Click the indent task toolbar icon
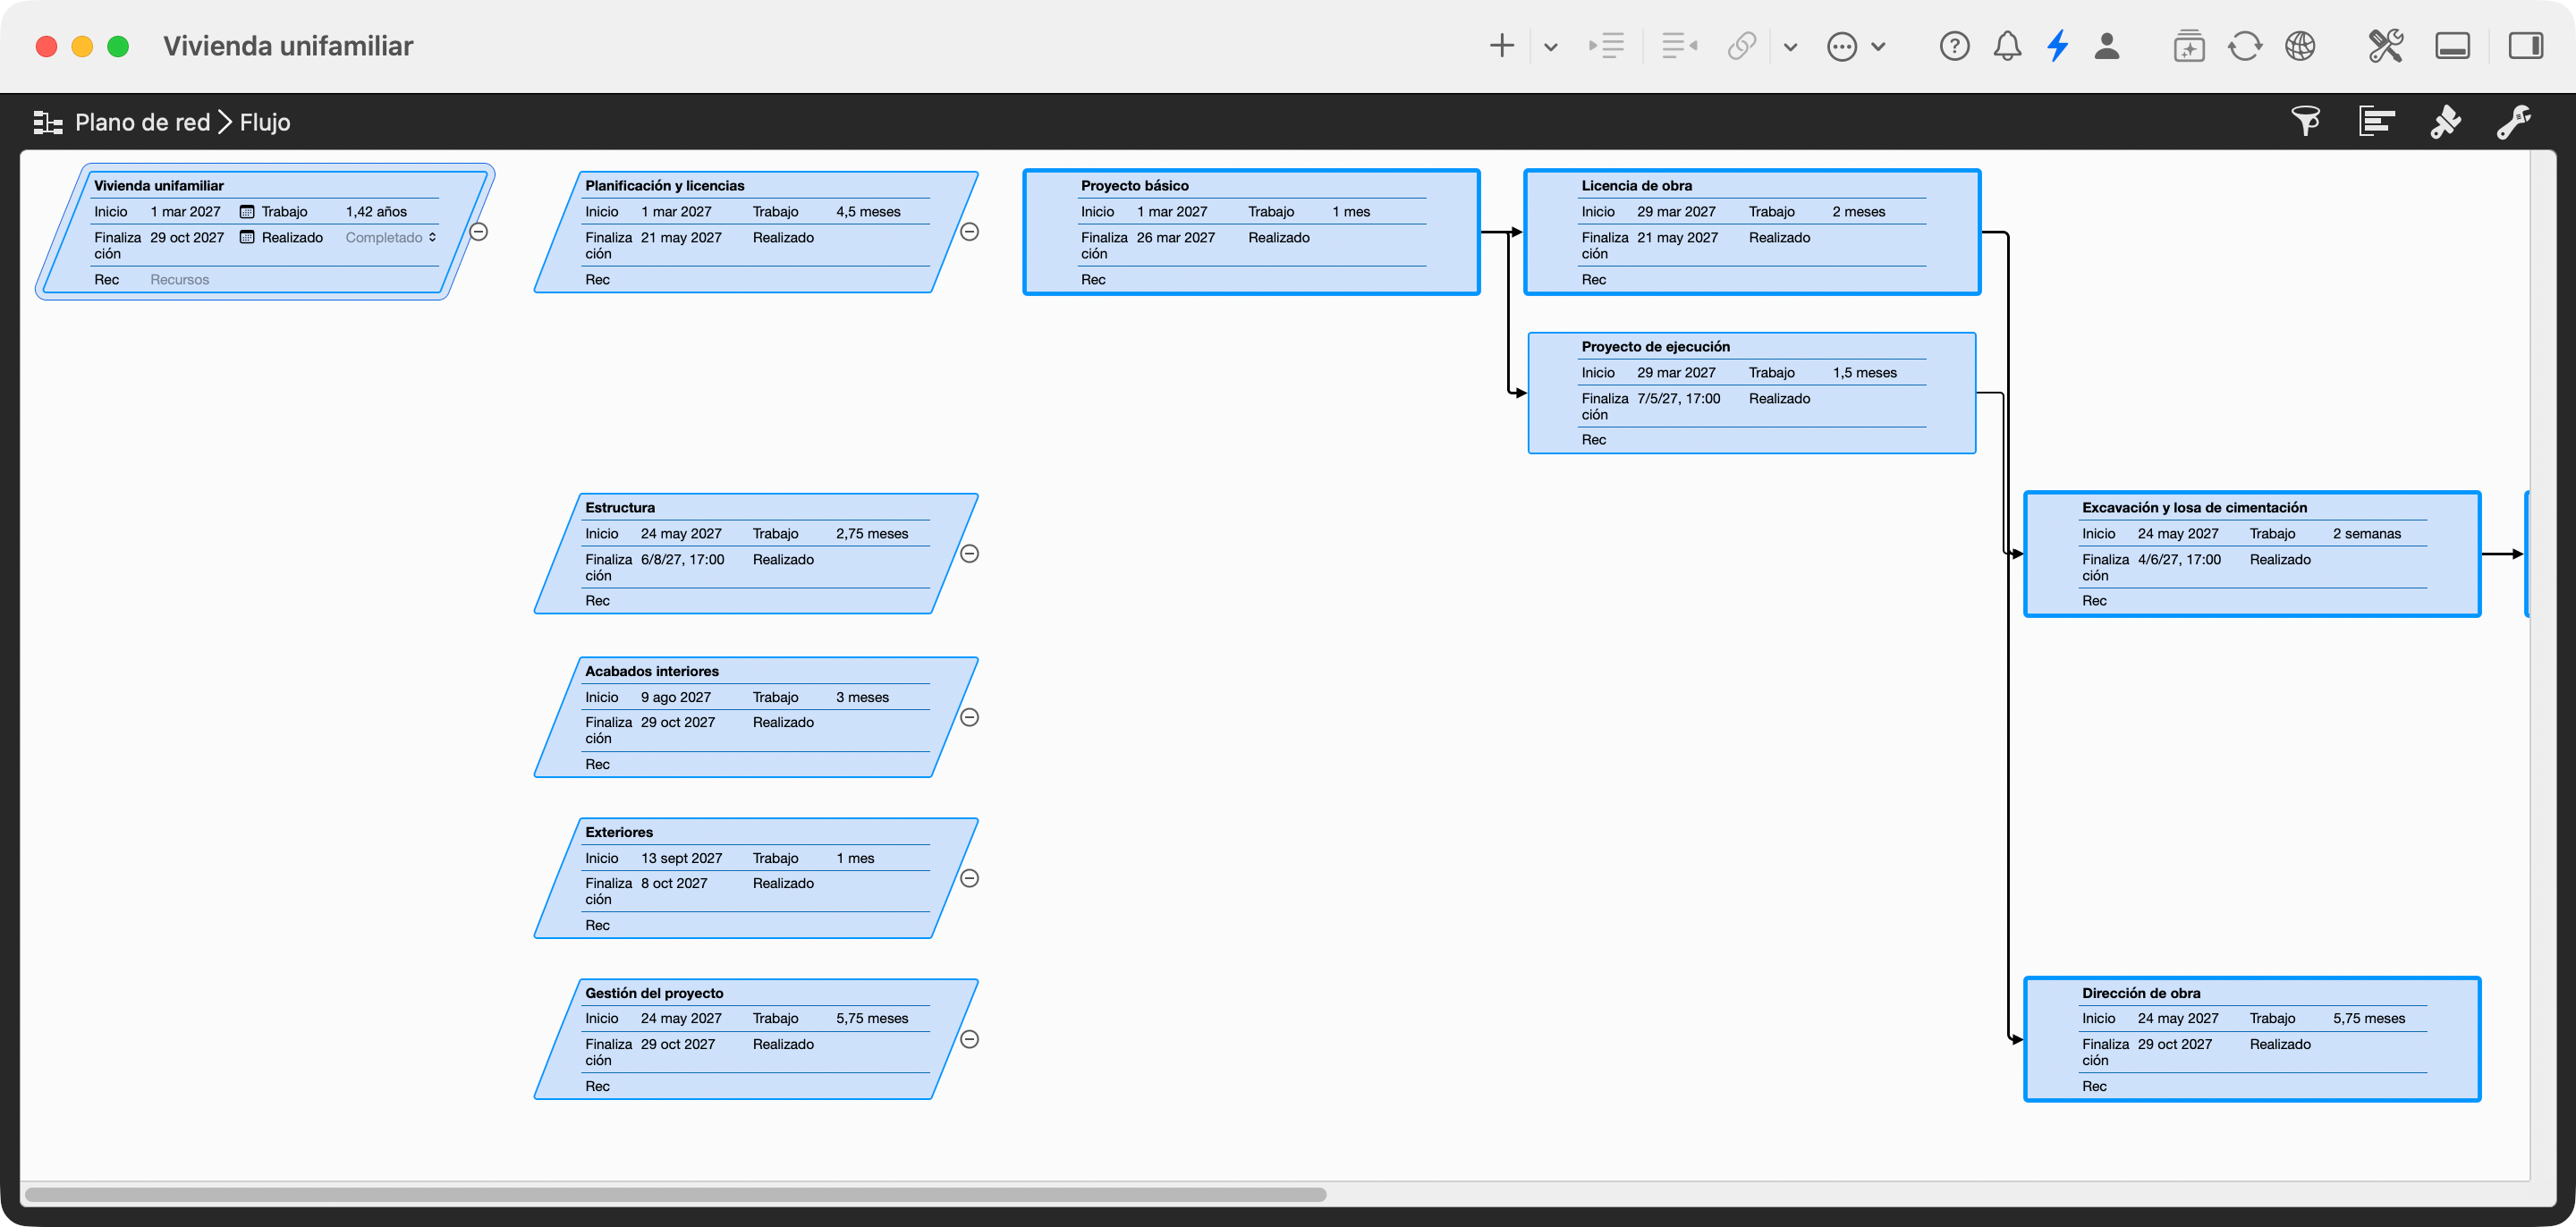Screen dimensions: 2576x1227 [x=1606, y=46]
